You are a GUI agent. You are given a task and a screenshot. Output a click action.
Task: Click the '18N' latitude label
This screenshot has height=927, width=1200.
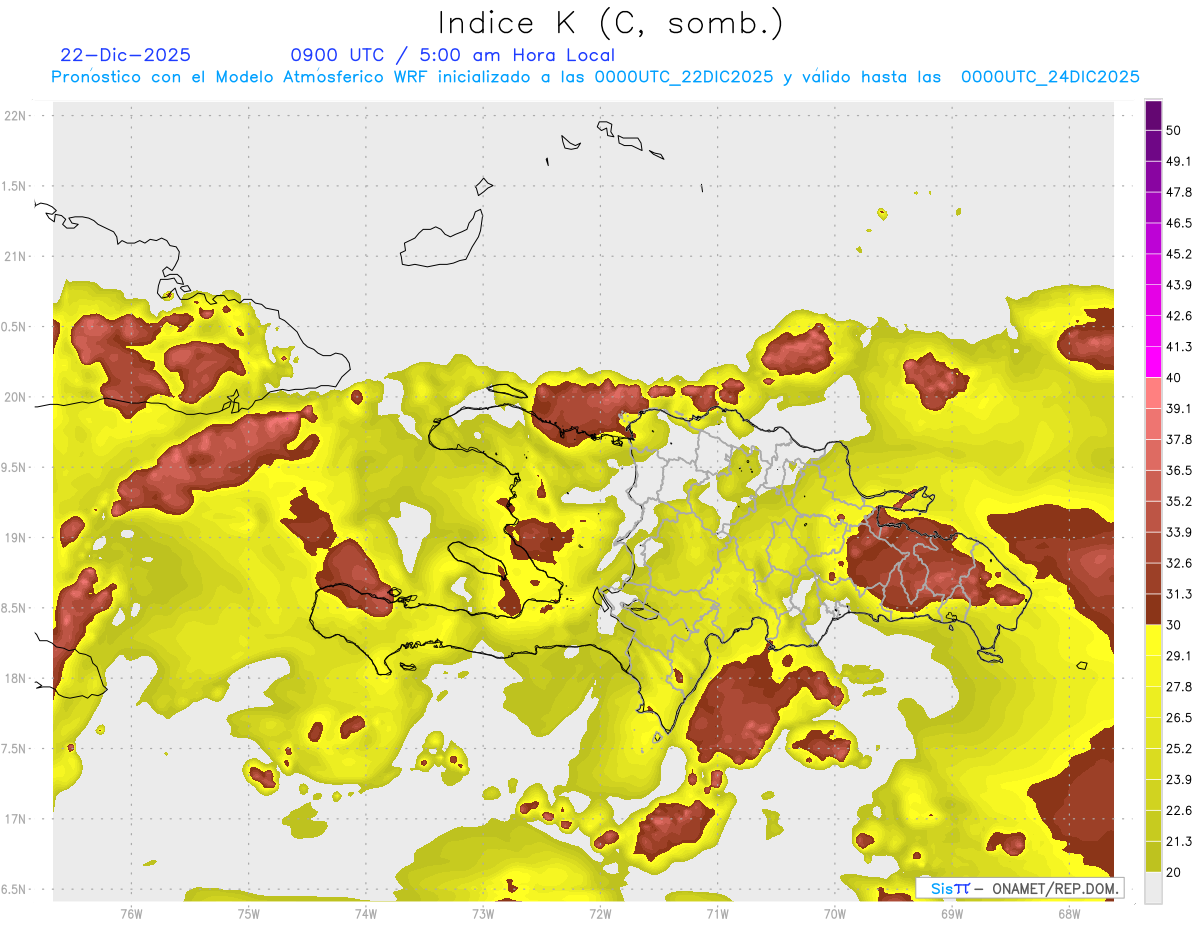[x=16, y=678]
